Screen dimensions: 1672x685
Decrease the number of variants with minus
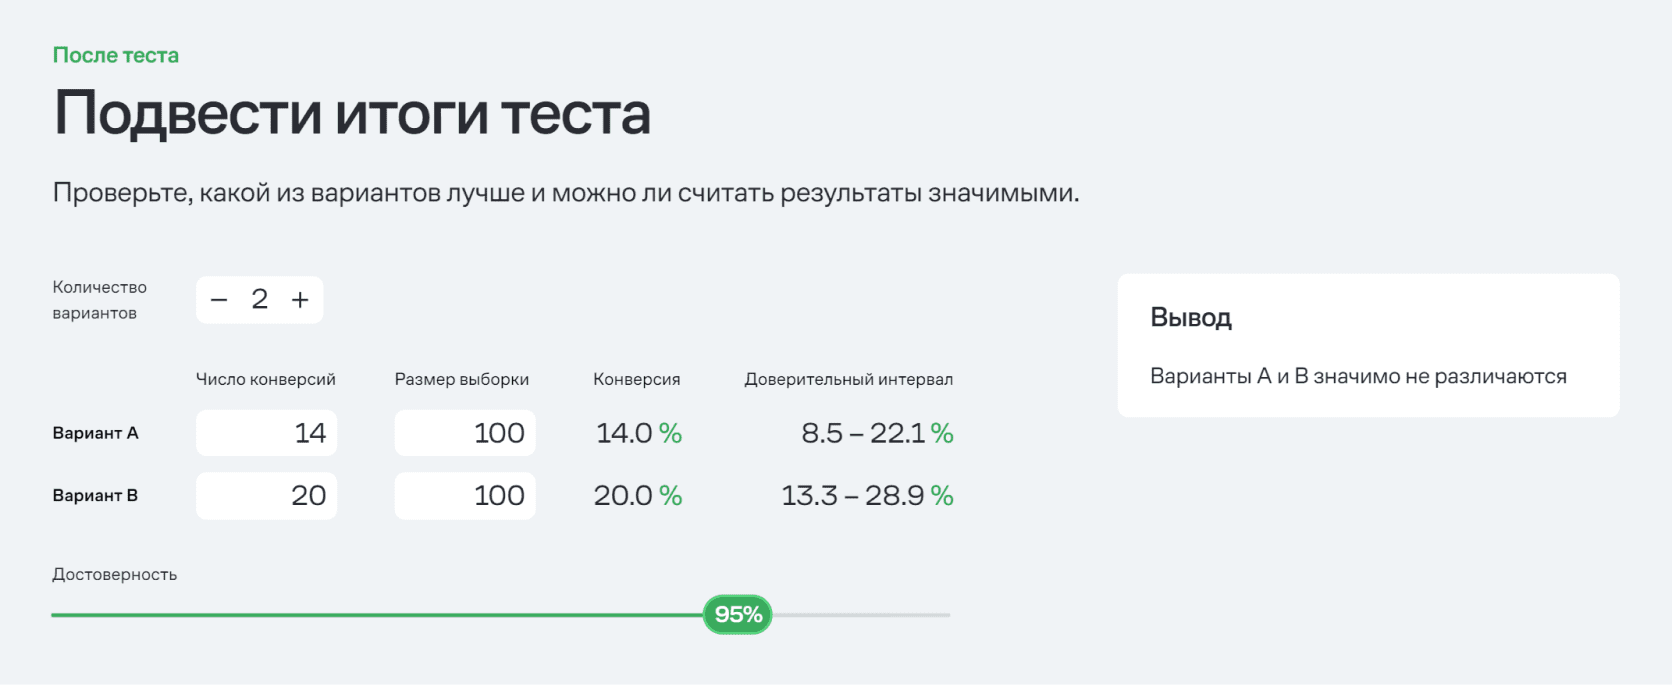tap(220, 300)
